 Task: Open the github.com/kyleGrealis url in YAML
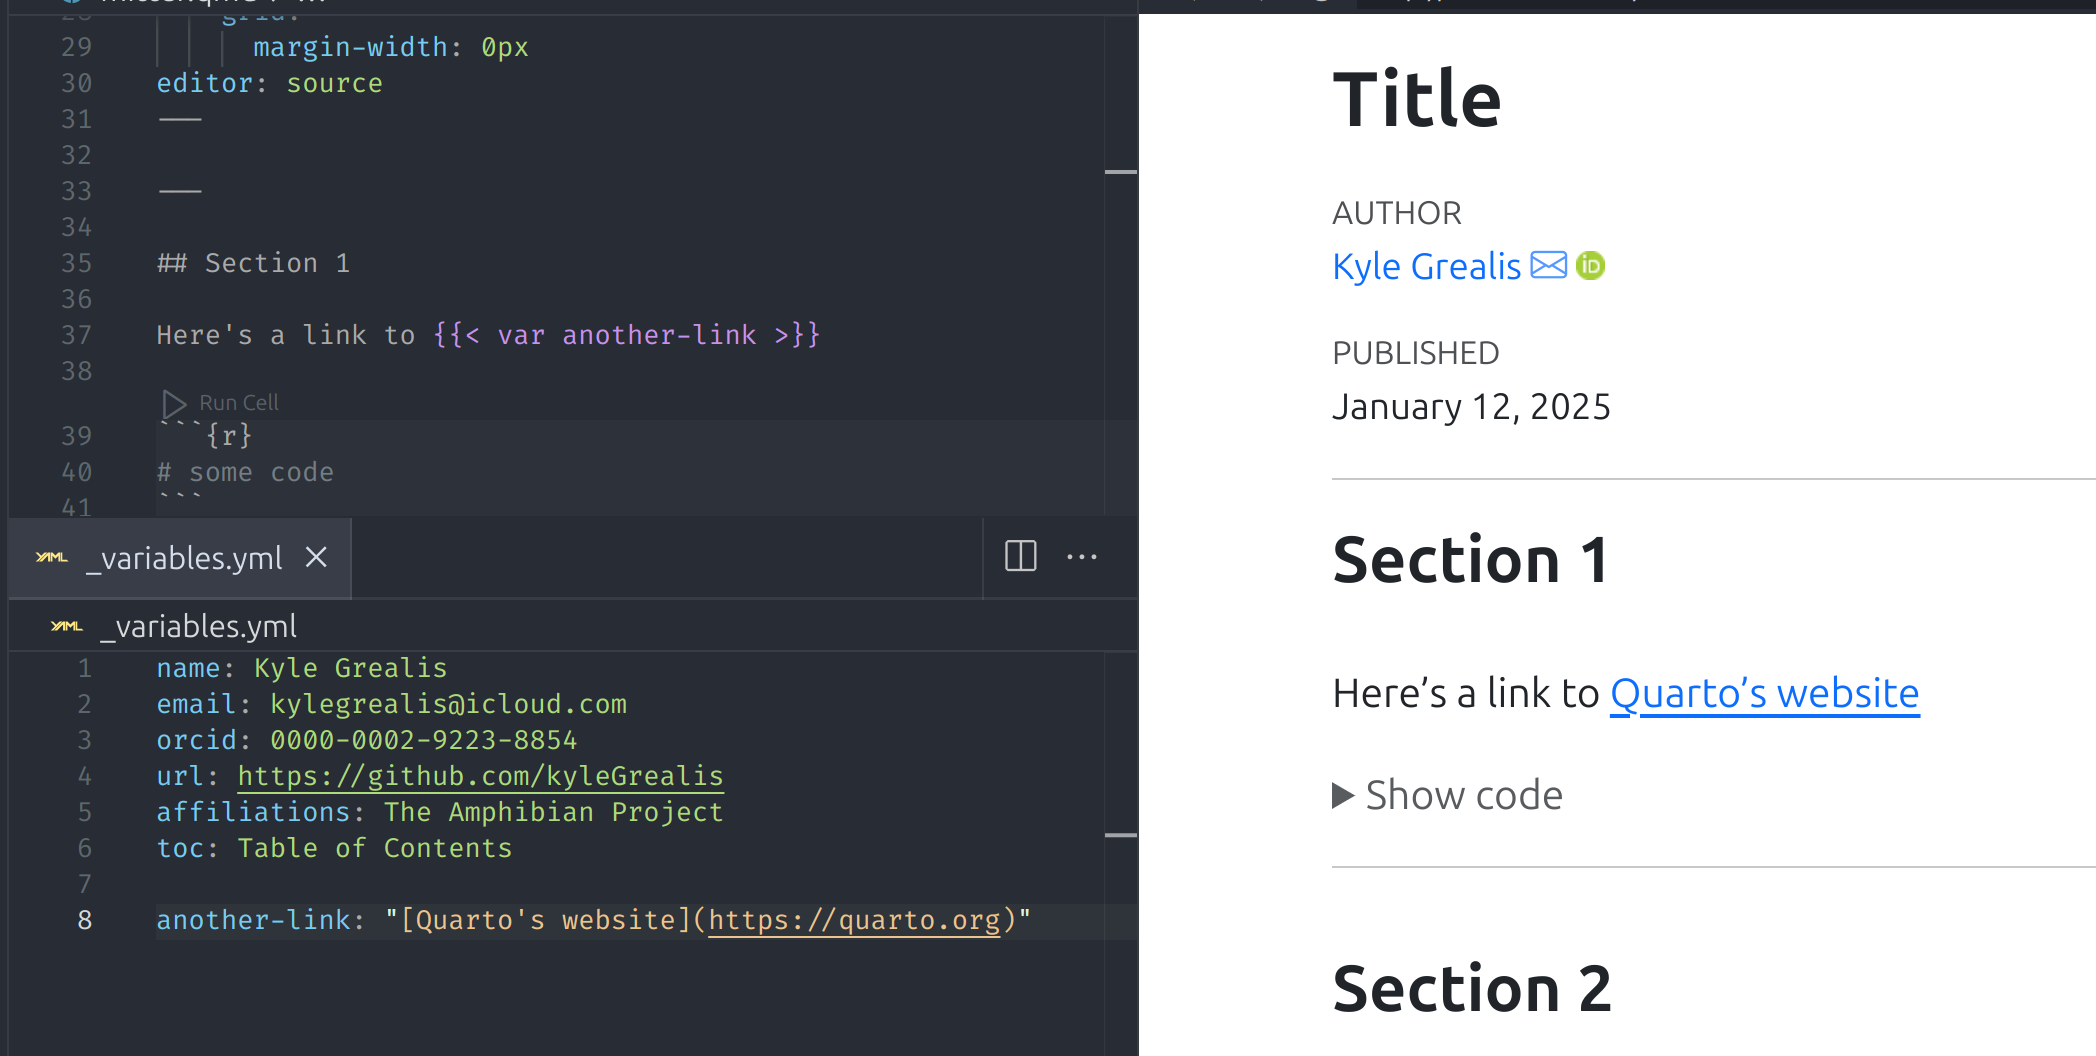point(480,776)
